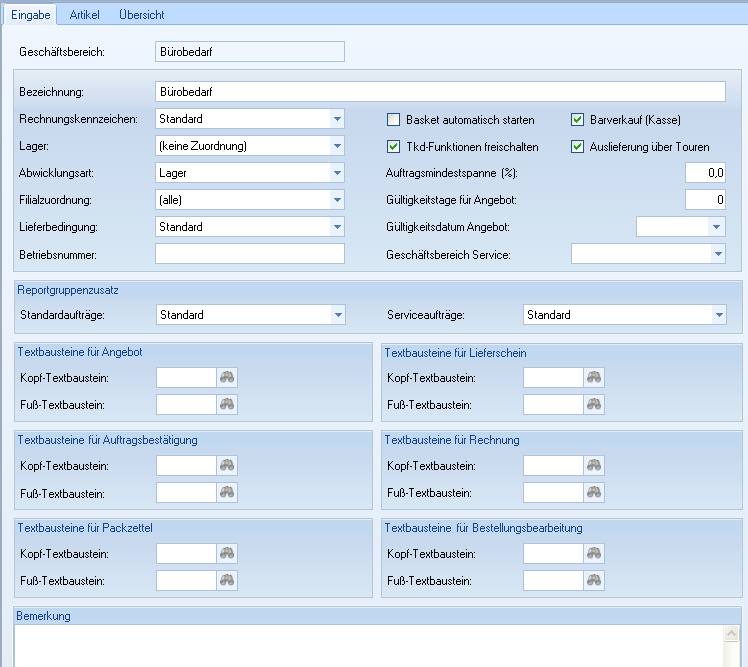
Task: Open the Rechnungskennzeichen dropdown
Action: pyautogui.click(x=336, y=120)
